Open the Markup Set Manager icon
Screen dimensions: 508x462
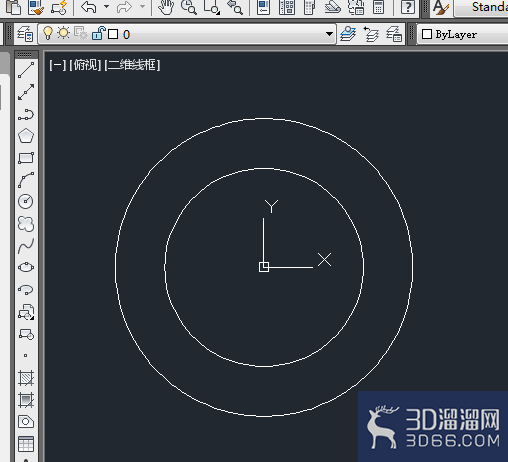356,7
